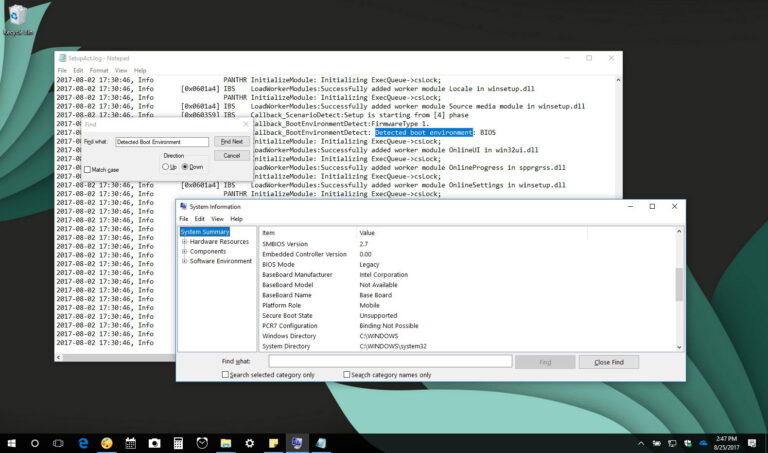Open the Windows Start menu
The height and width of the screenshot is (453, 768).
click(11, 443)
